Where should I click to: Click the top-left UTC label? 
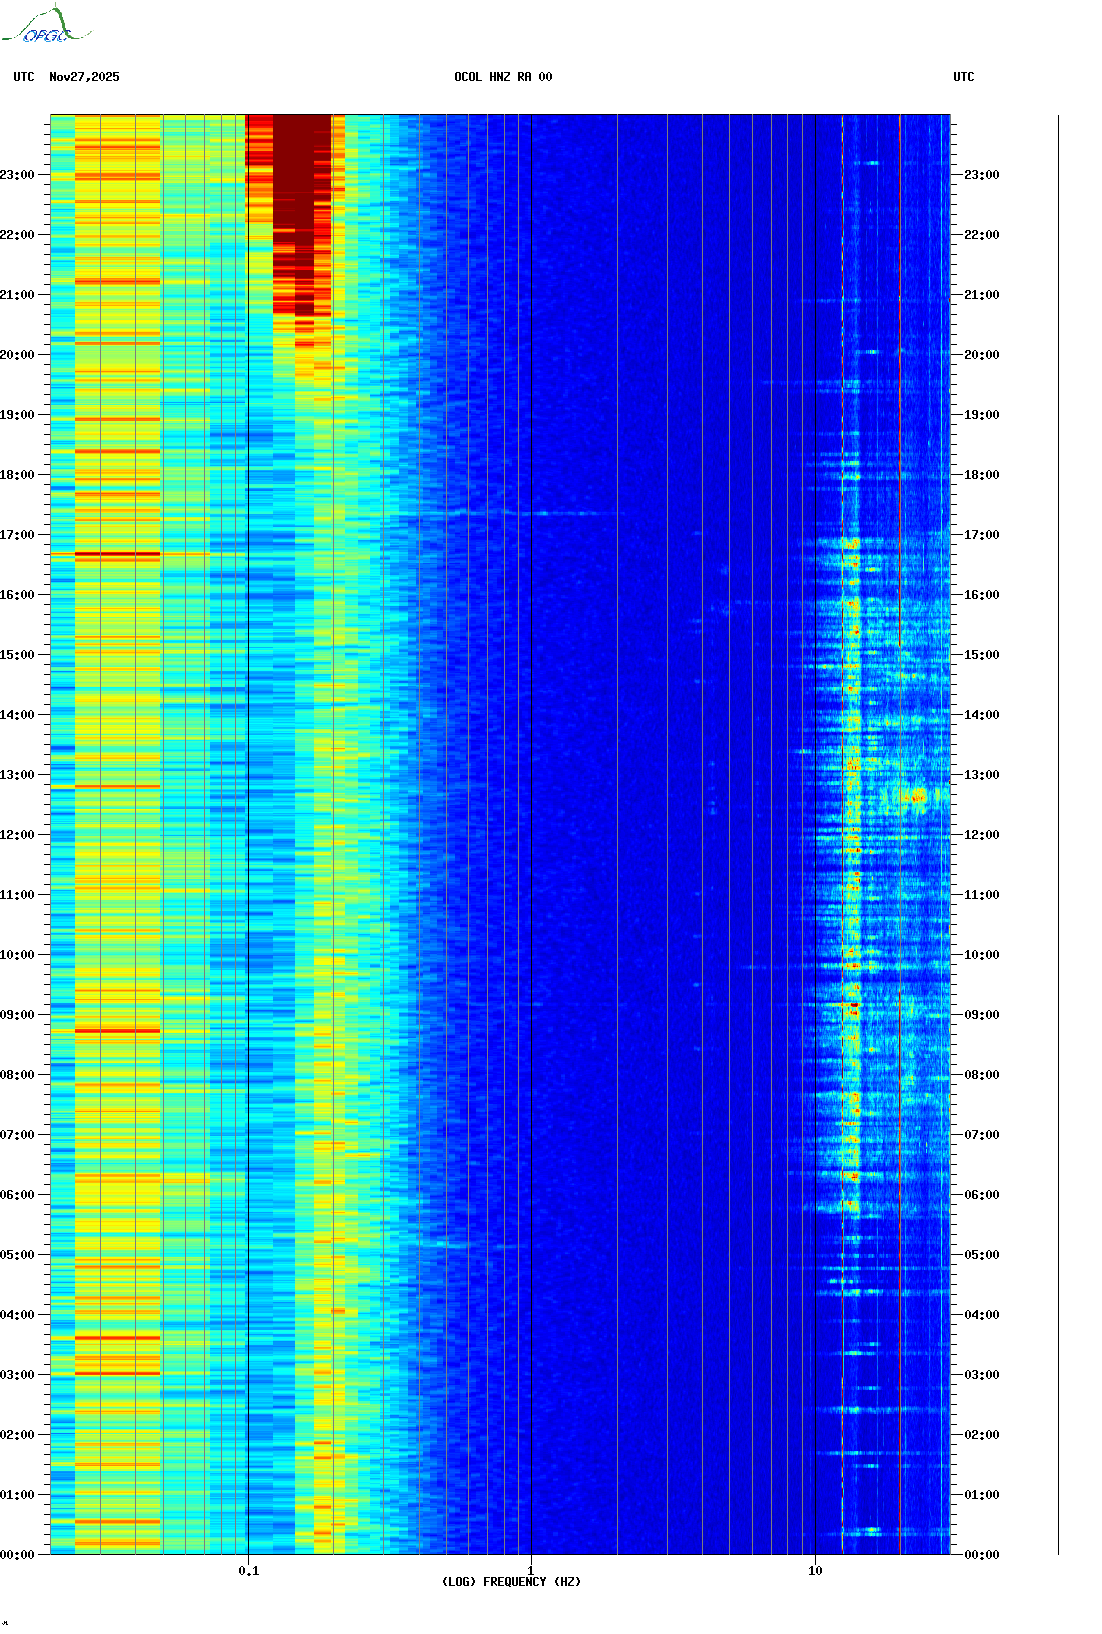(x=24, y=77)
